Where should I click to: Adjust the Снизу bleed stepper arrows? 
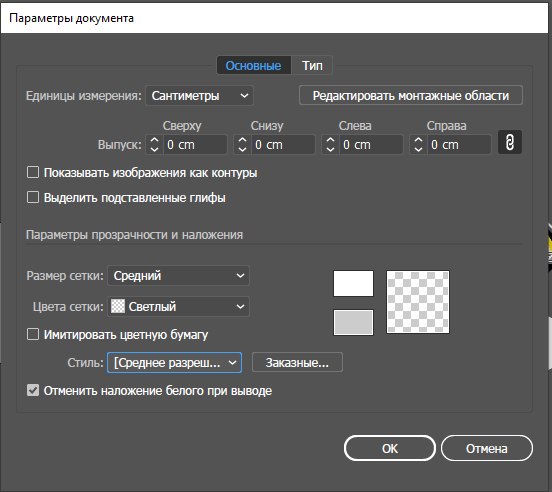[x=242, y=145]
